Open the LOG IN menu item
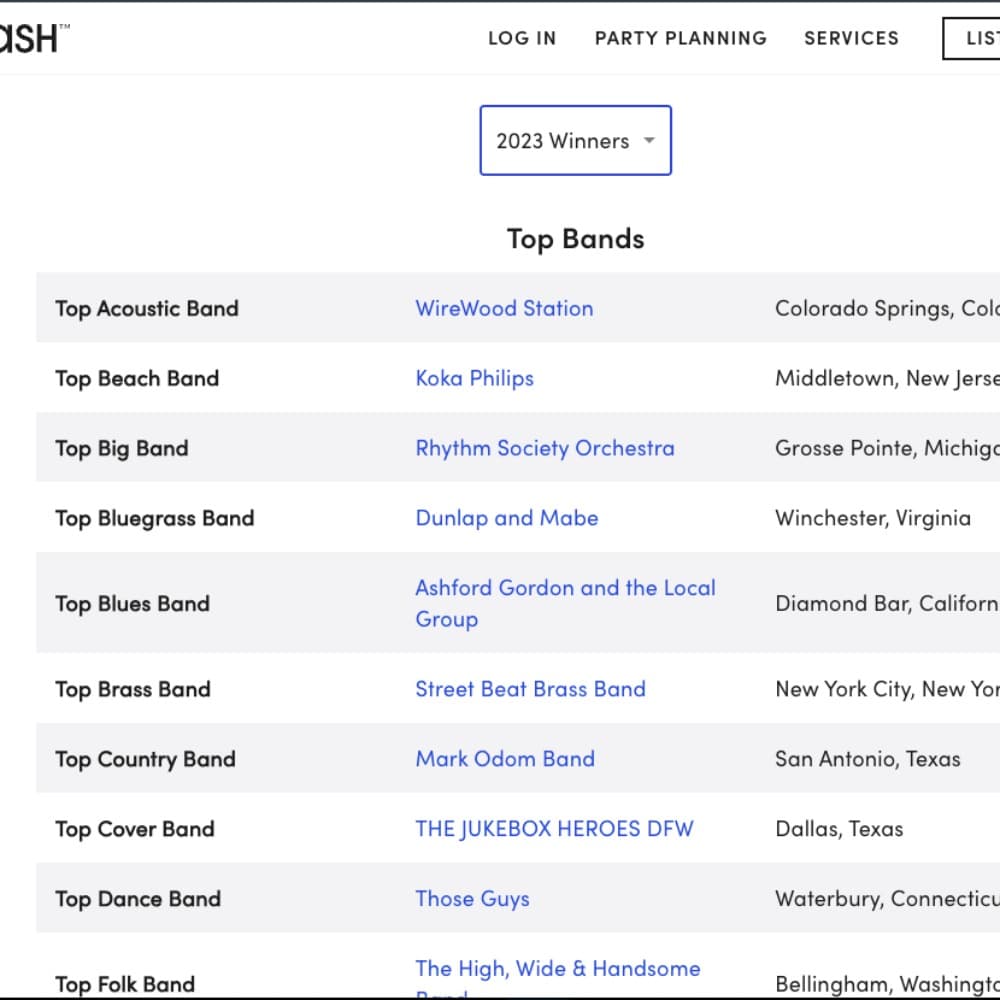 (x=521, y=38)
